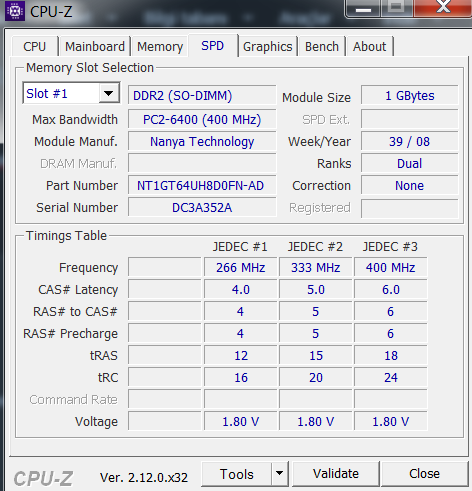Close CPU-Z with the title bar X

443,7
